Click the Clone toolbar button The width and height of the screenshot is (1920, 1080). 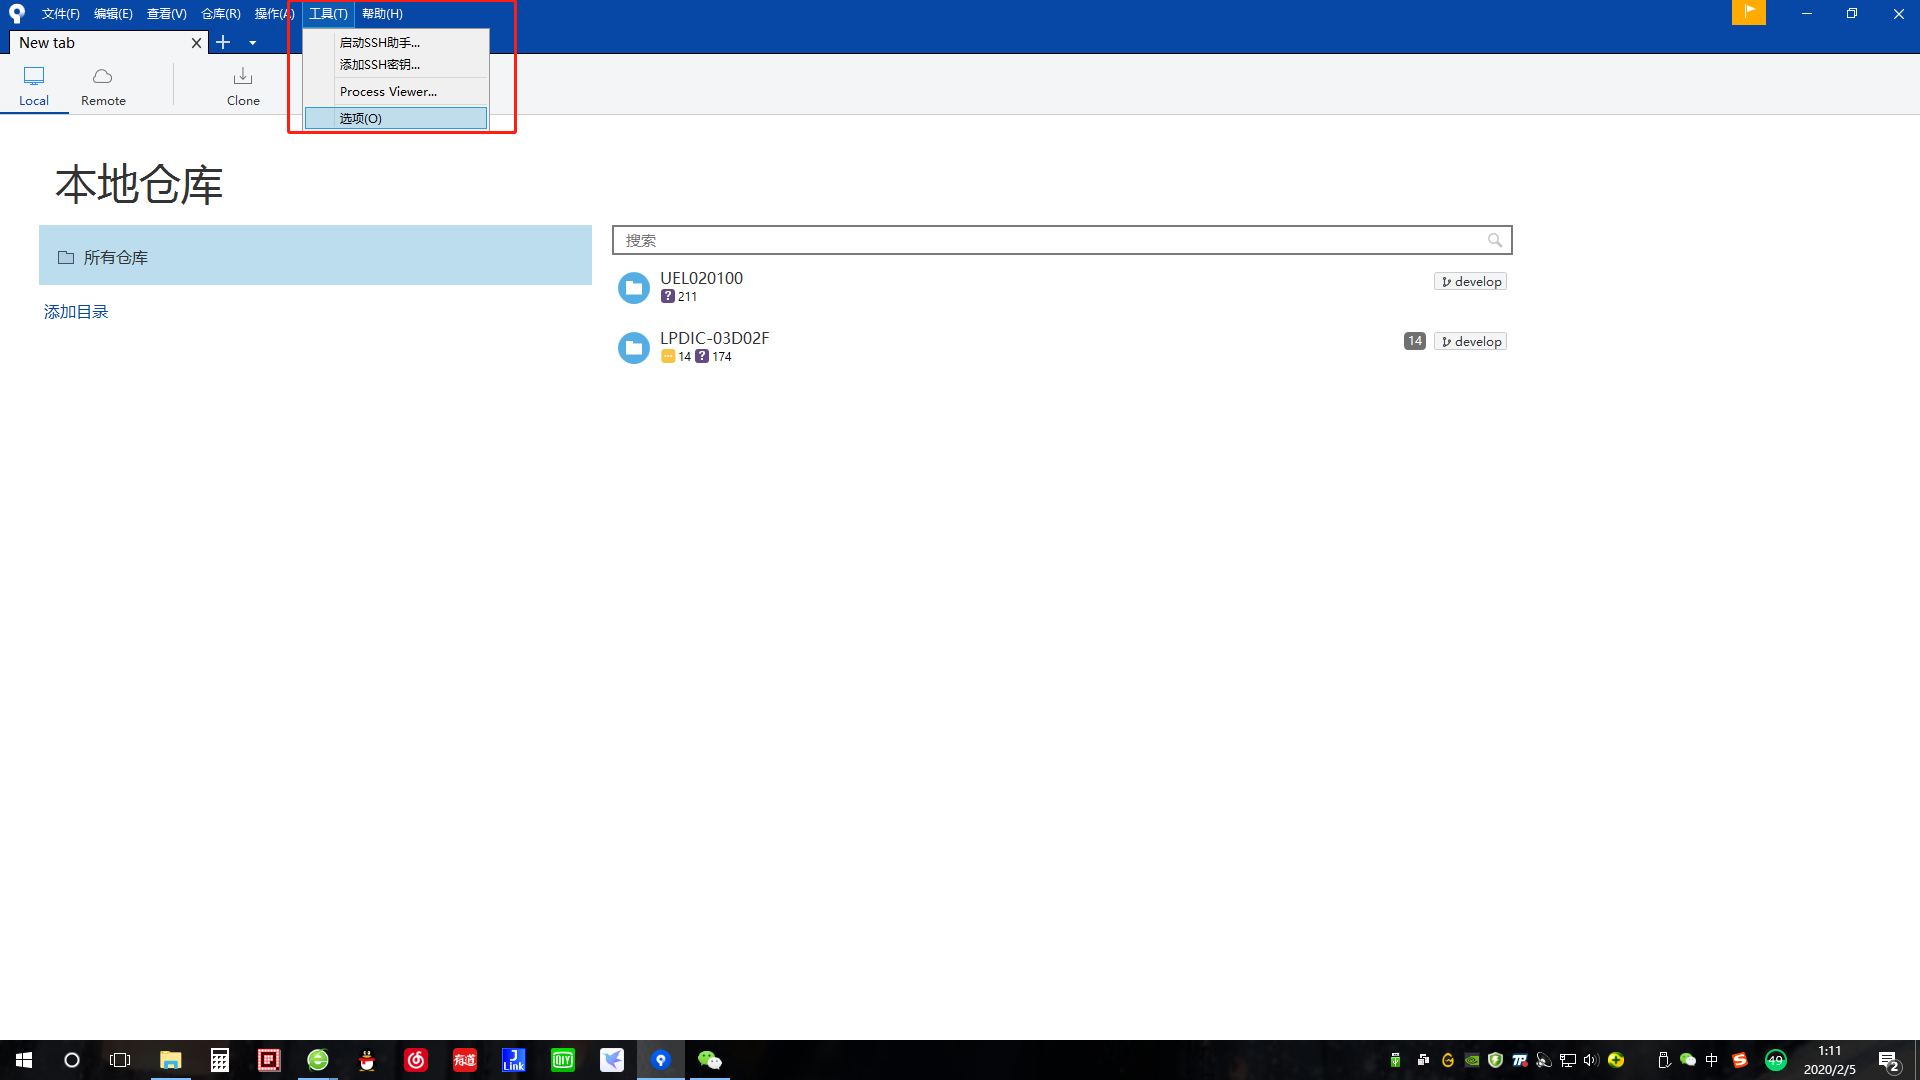pos(243,86)
